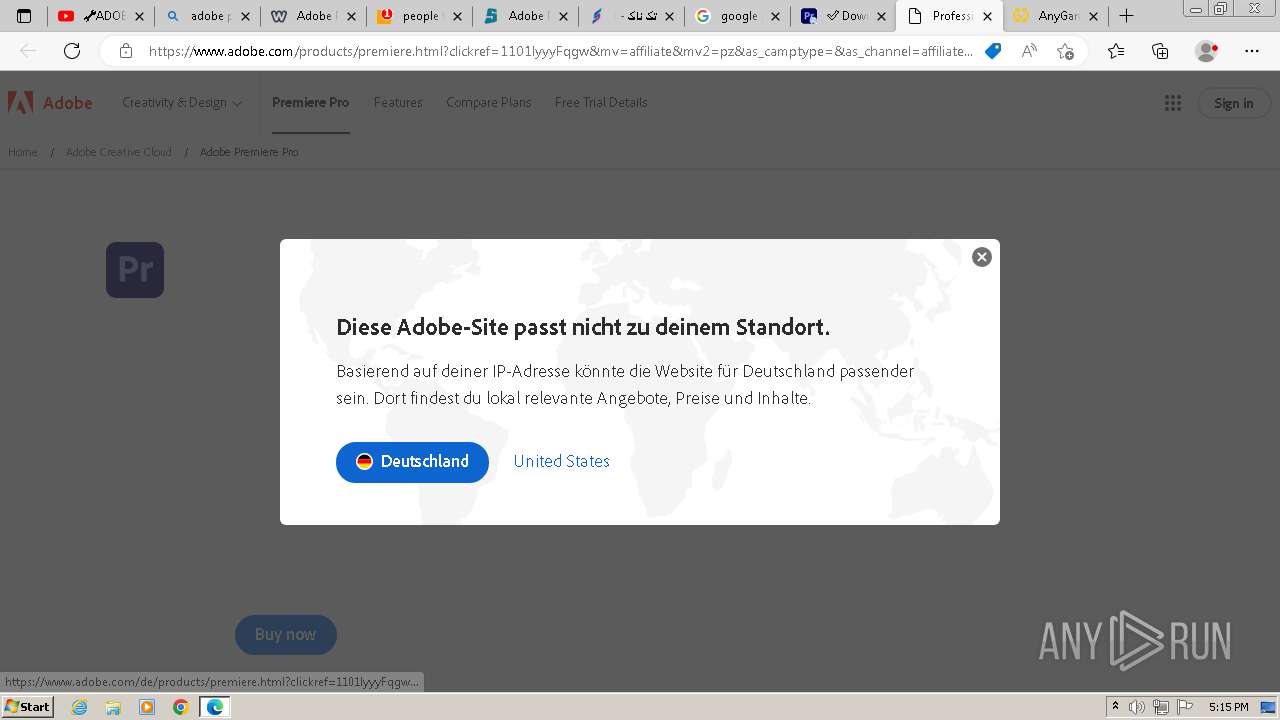
Task: Open the 5:15 PM taskbar clock
Action: tap(1228, 707)
